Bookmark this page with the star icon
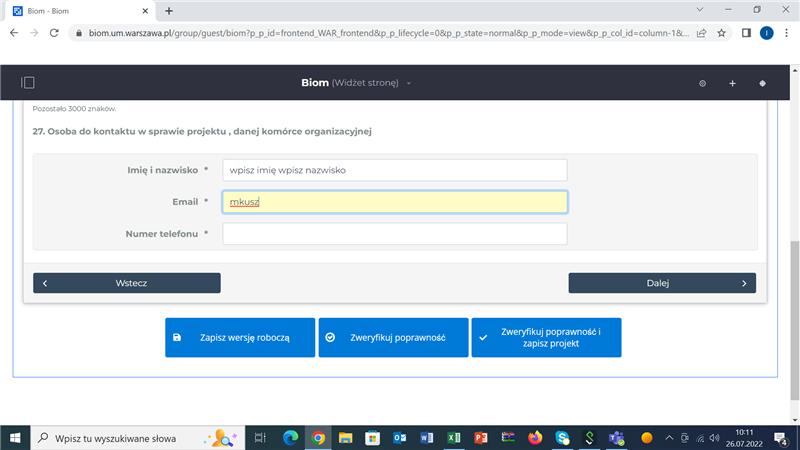 pyautogui.click(x=721, y=32)
